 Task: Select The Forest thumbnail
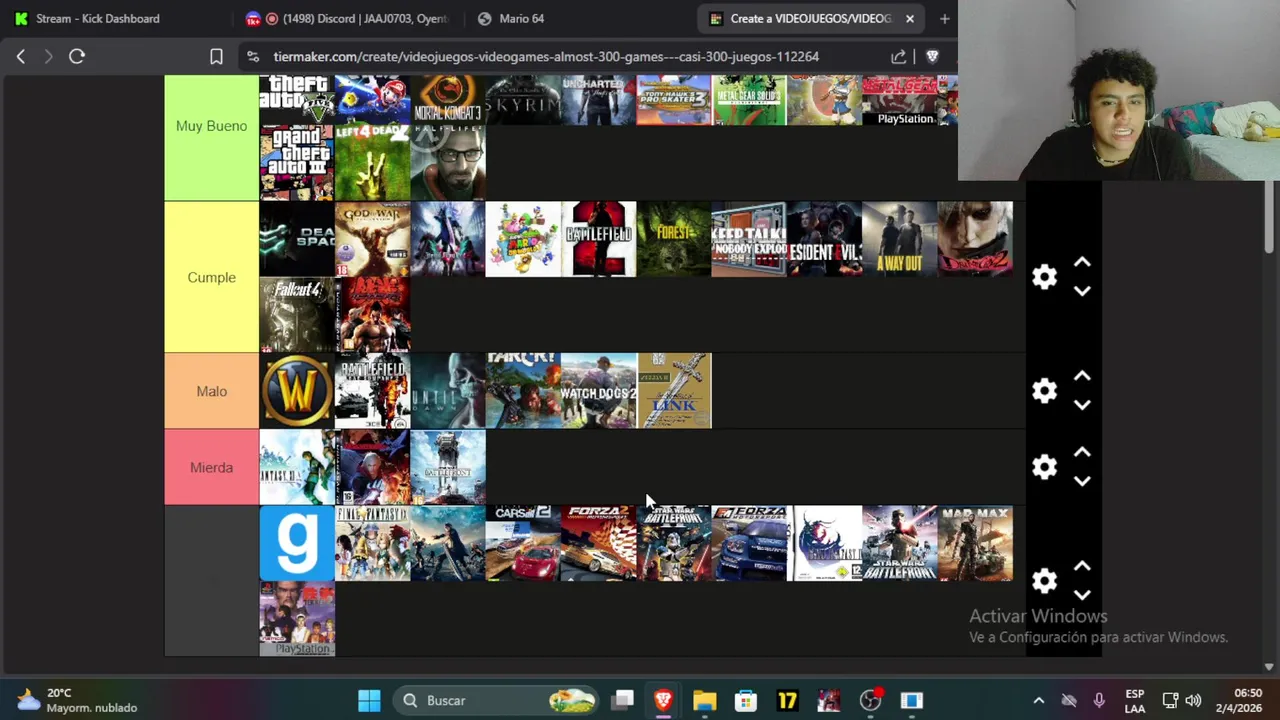(x=674, y=239)
